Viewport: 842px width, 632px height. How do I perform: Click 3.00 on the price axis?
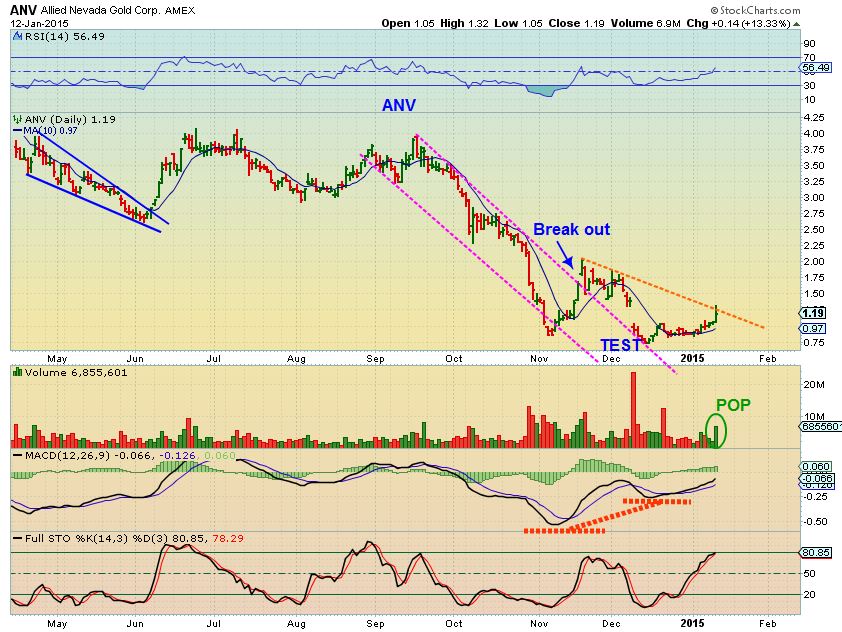coord(814,198)
